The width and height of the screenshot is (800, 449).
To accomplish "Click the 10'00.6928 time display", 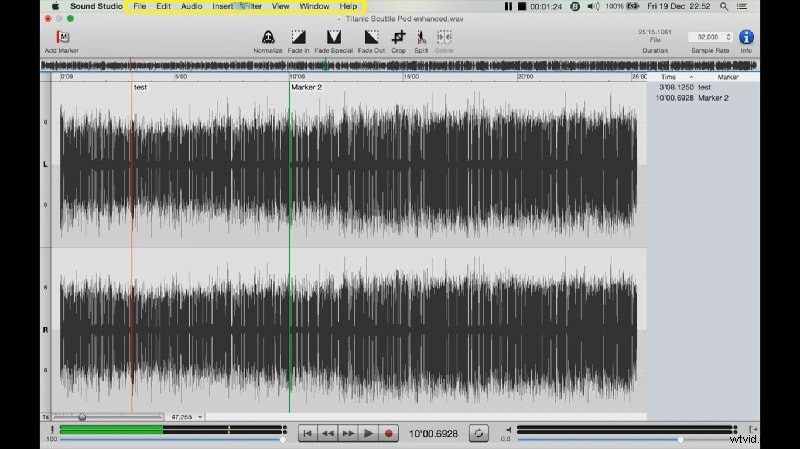I will point(433,434).
